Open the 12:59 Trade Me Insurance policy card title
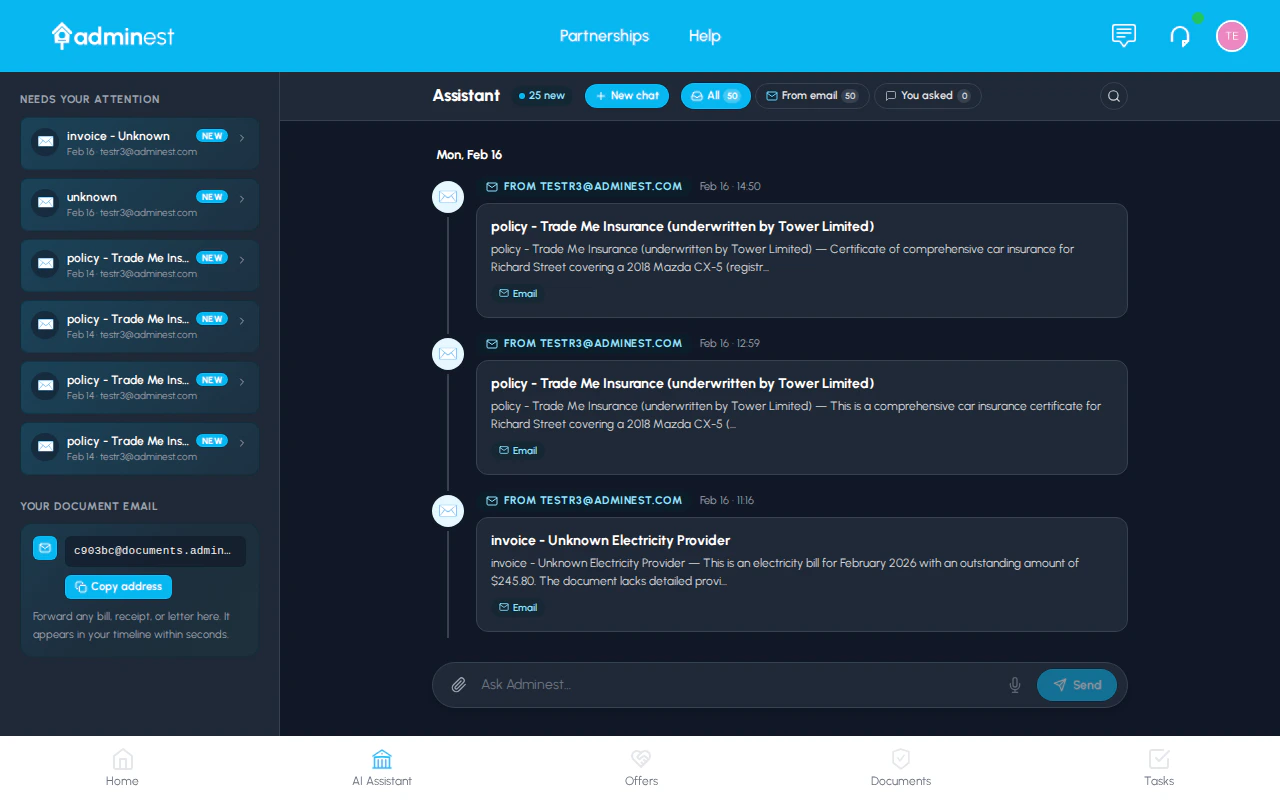Viewport: 1280px width, 800px height. pos(682,384)
